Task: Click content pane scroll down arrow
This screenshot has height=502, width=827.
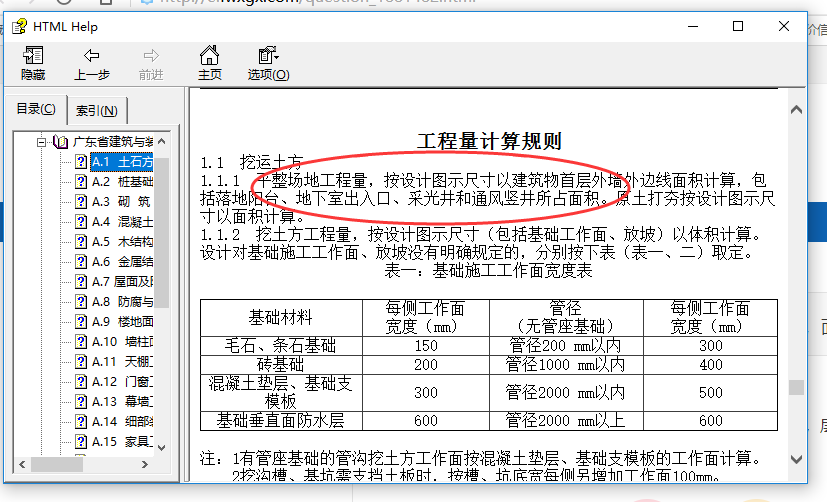Action: 796,459
